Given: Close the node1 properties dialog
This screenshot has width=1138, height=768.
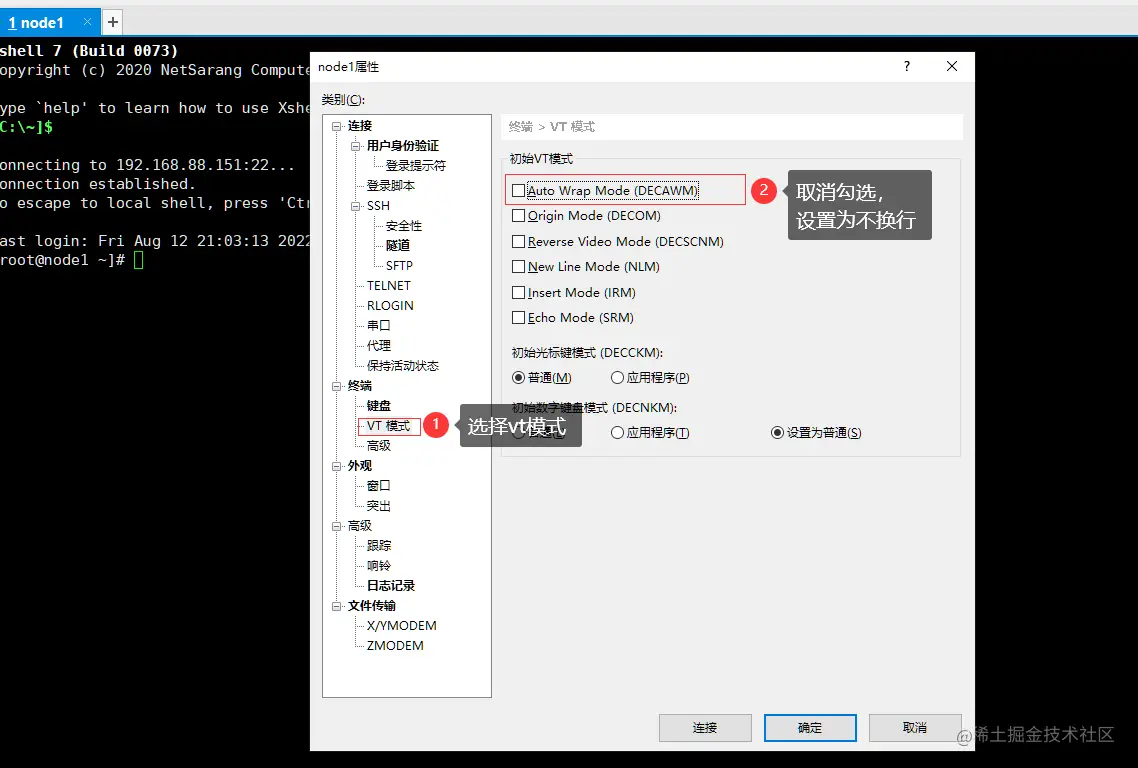Looking at the screenshot, I should (951, 66).
